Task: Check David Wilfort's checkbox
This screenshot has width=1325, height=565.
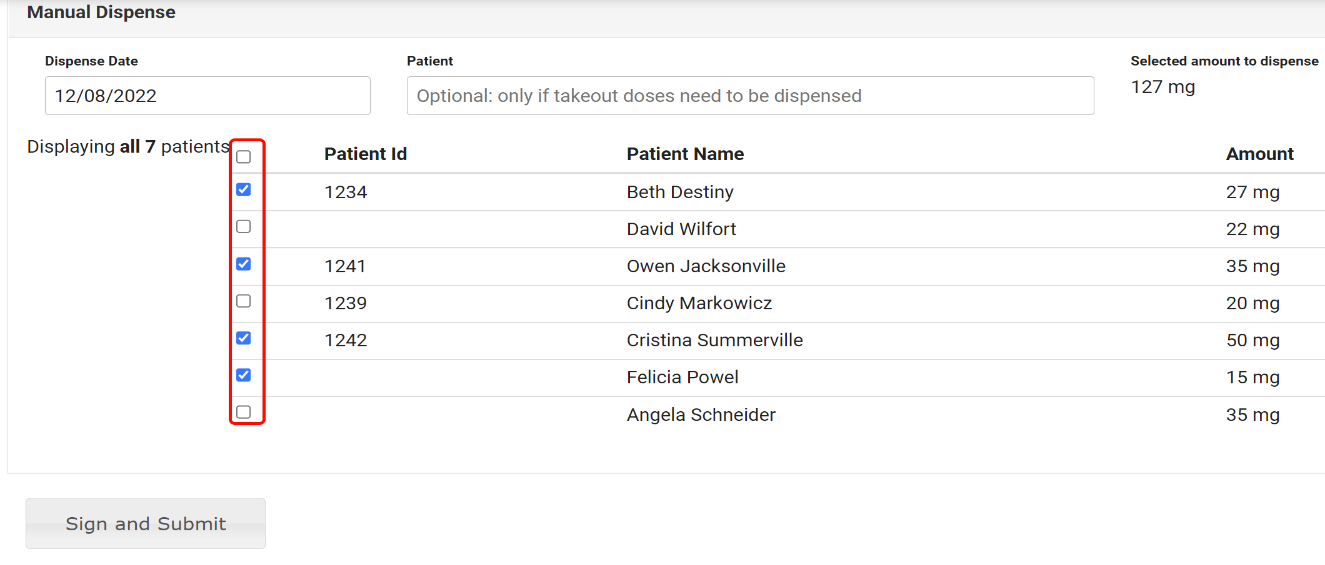Action: click(x=243, y=227)
